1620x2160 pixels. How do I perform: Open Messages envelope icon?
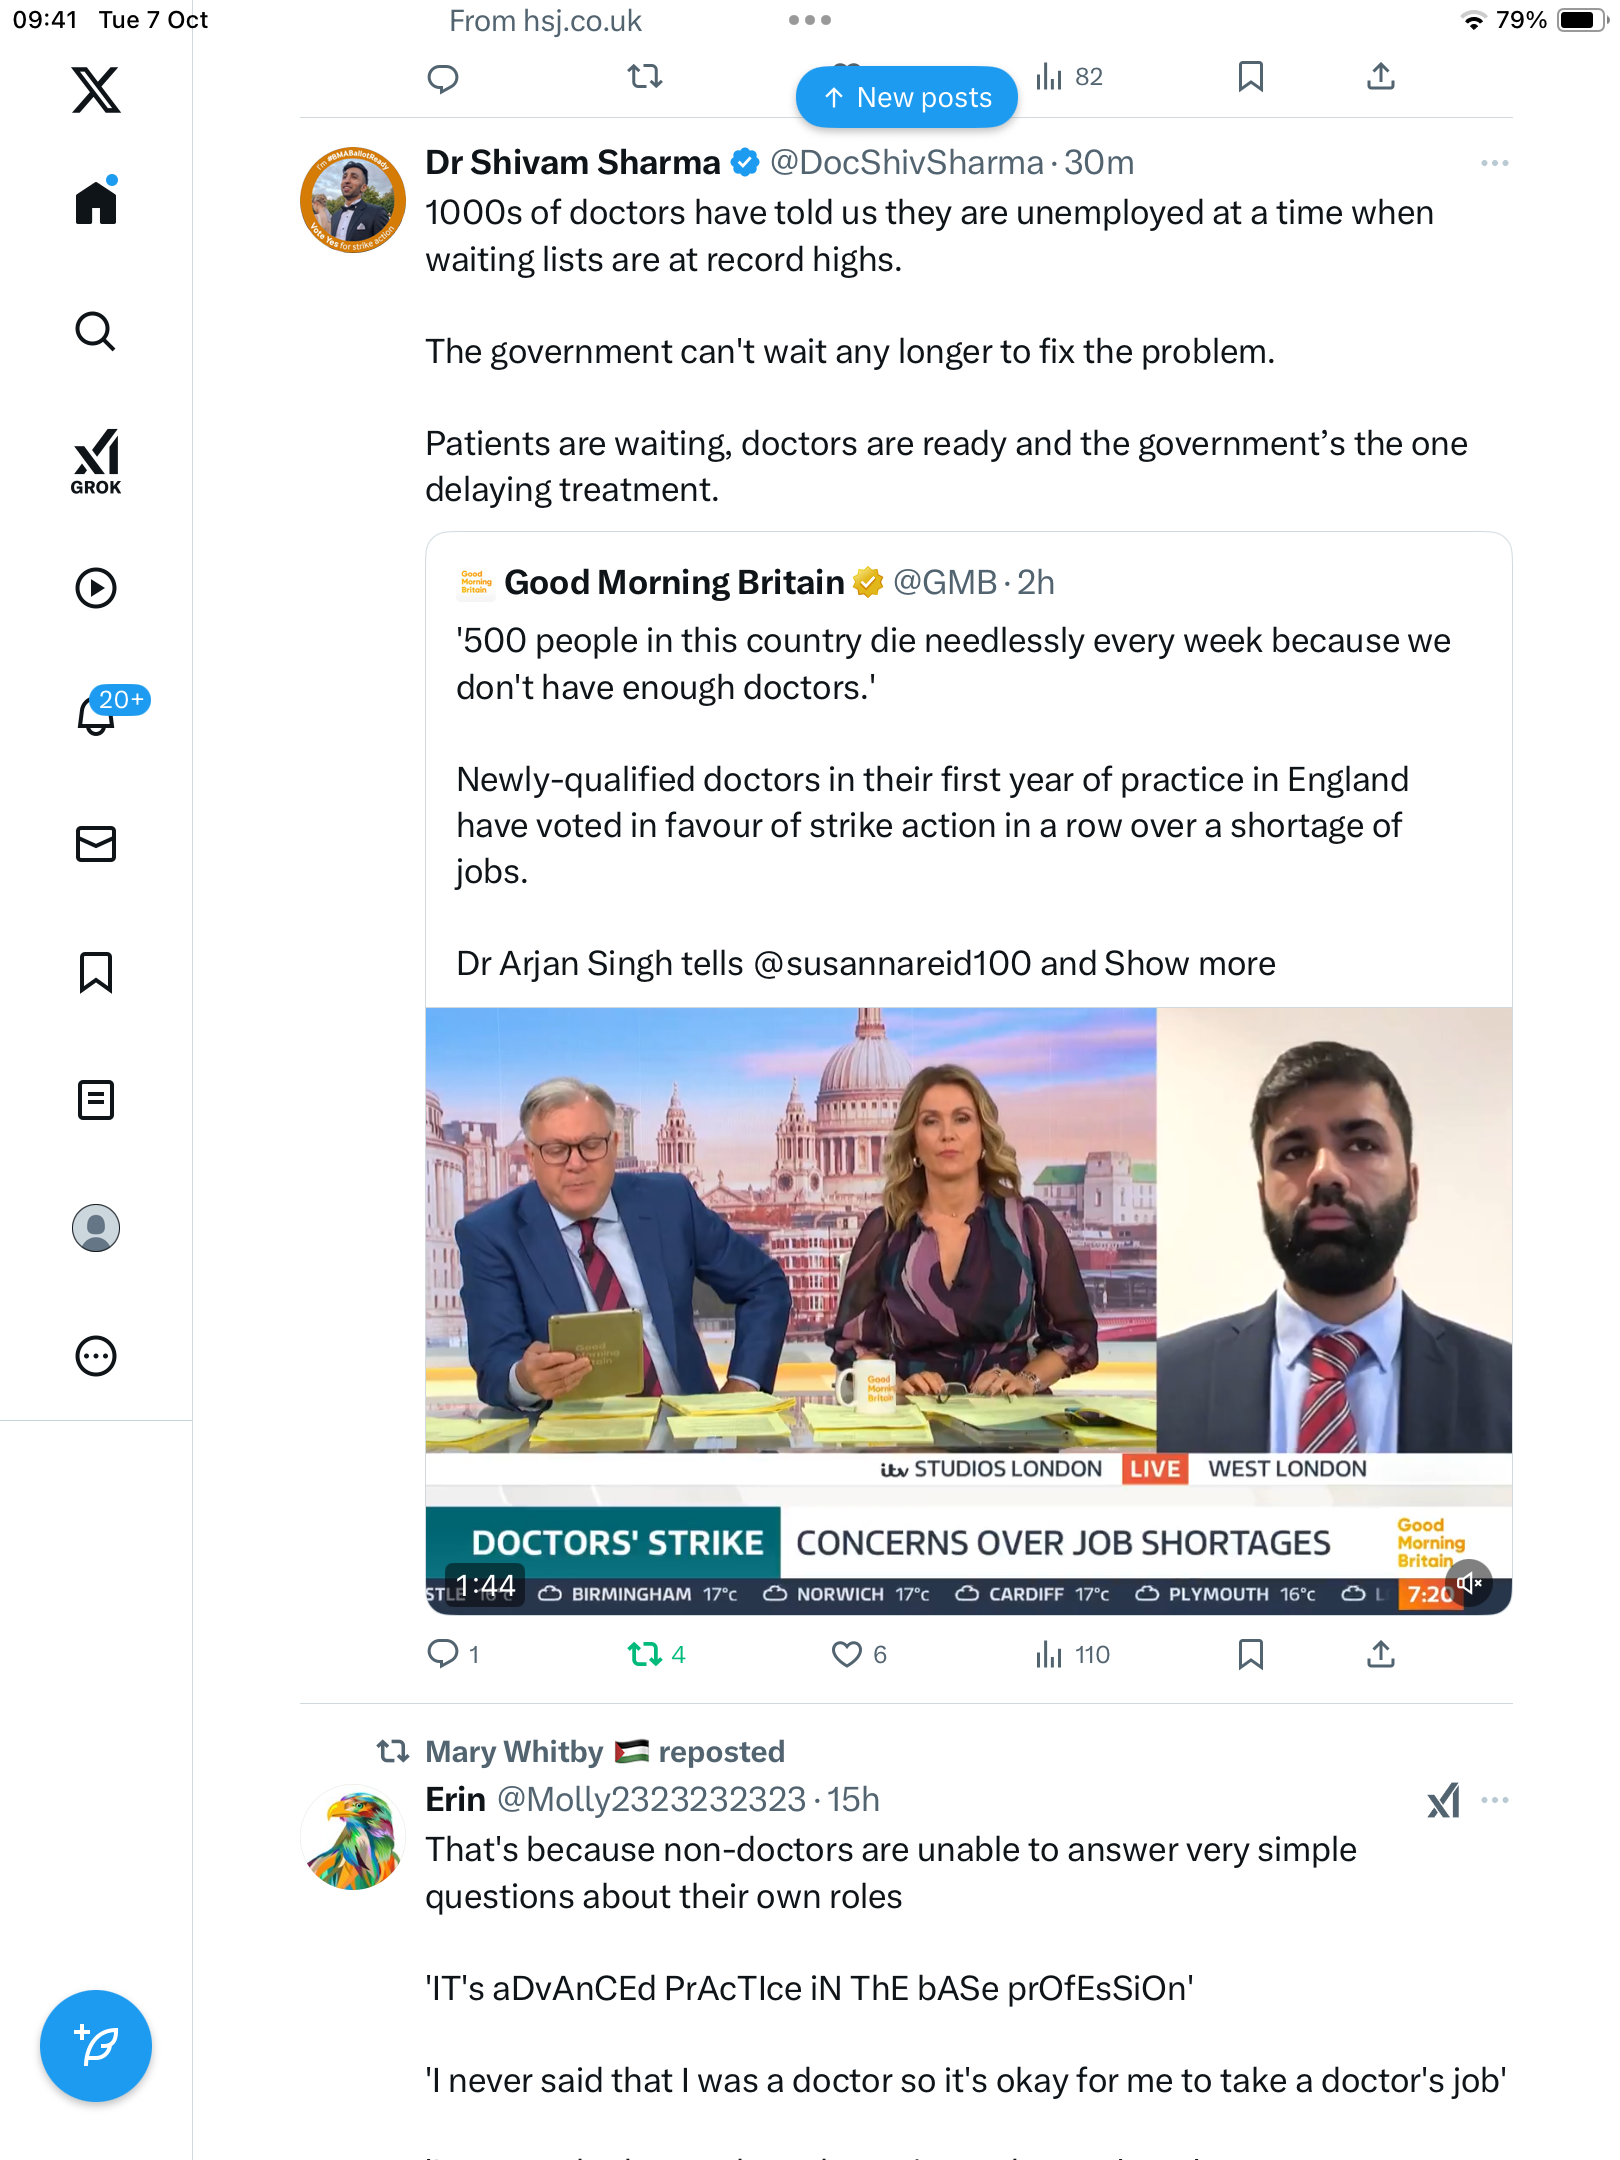pyautogui.click(x=96, y=844)
